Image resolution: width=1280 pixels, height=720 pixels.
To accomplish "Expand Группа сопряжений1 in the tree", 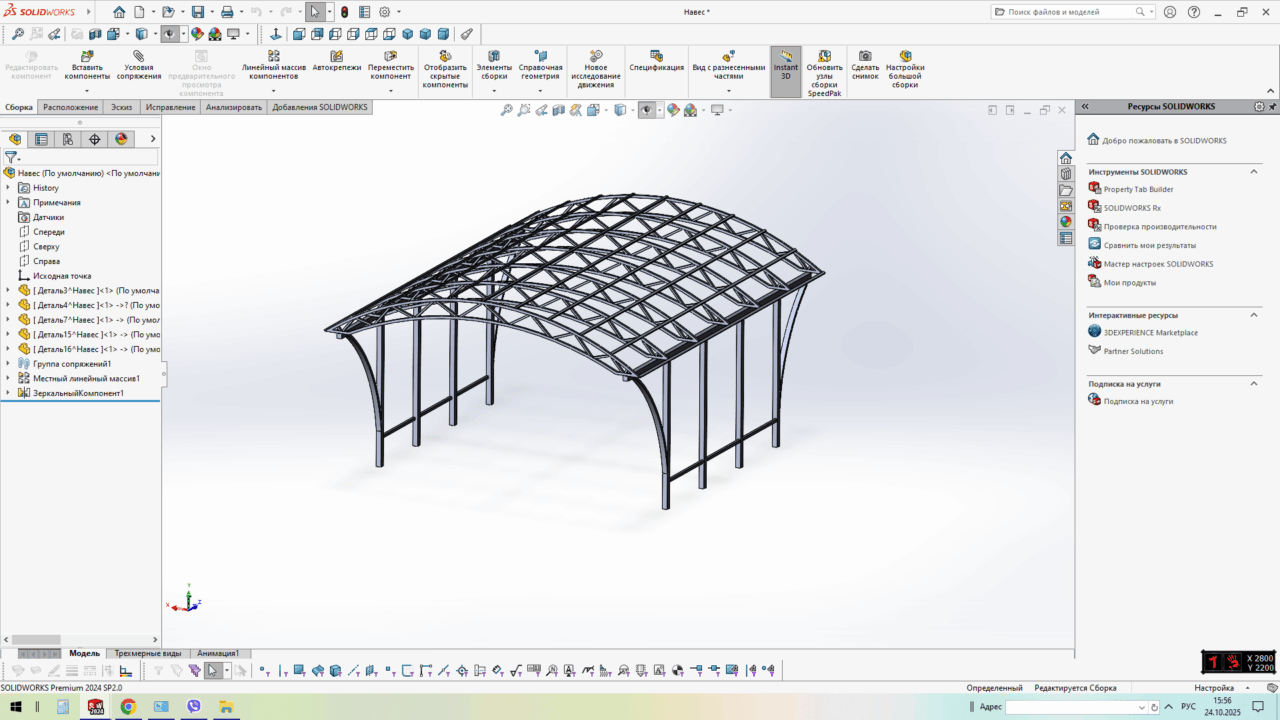I will [8, 364].
